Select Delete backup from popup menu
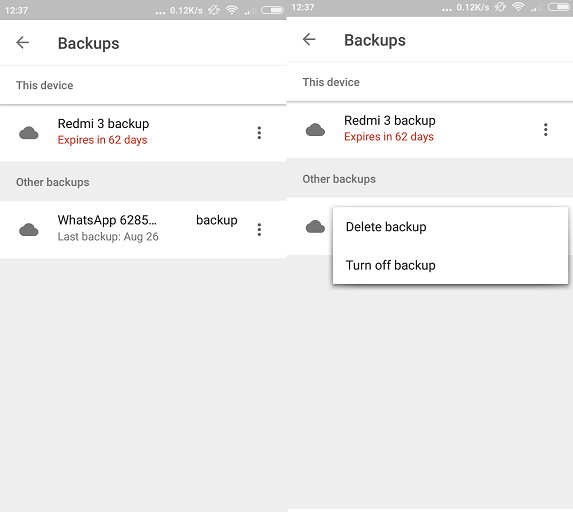 point(386,227)
